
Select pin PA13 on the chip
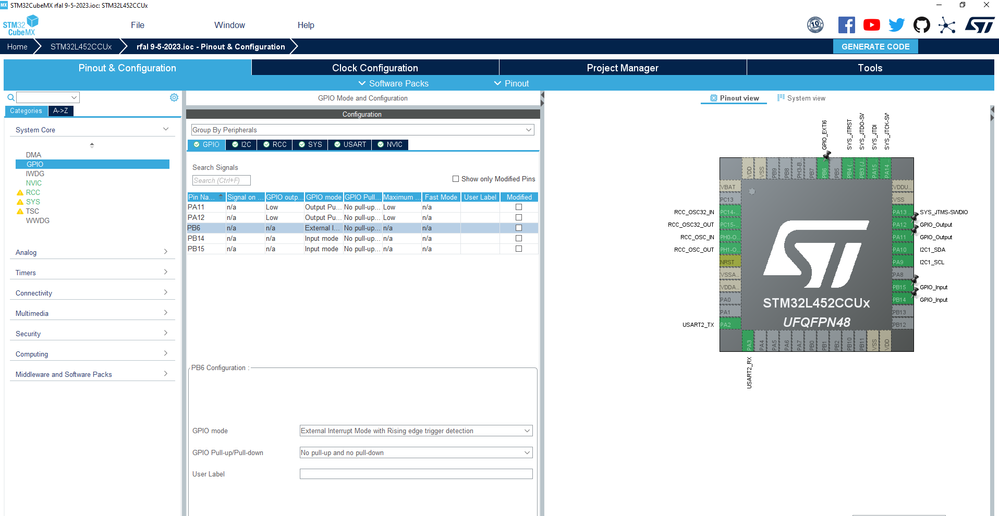900,212
